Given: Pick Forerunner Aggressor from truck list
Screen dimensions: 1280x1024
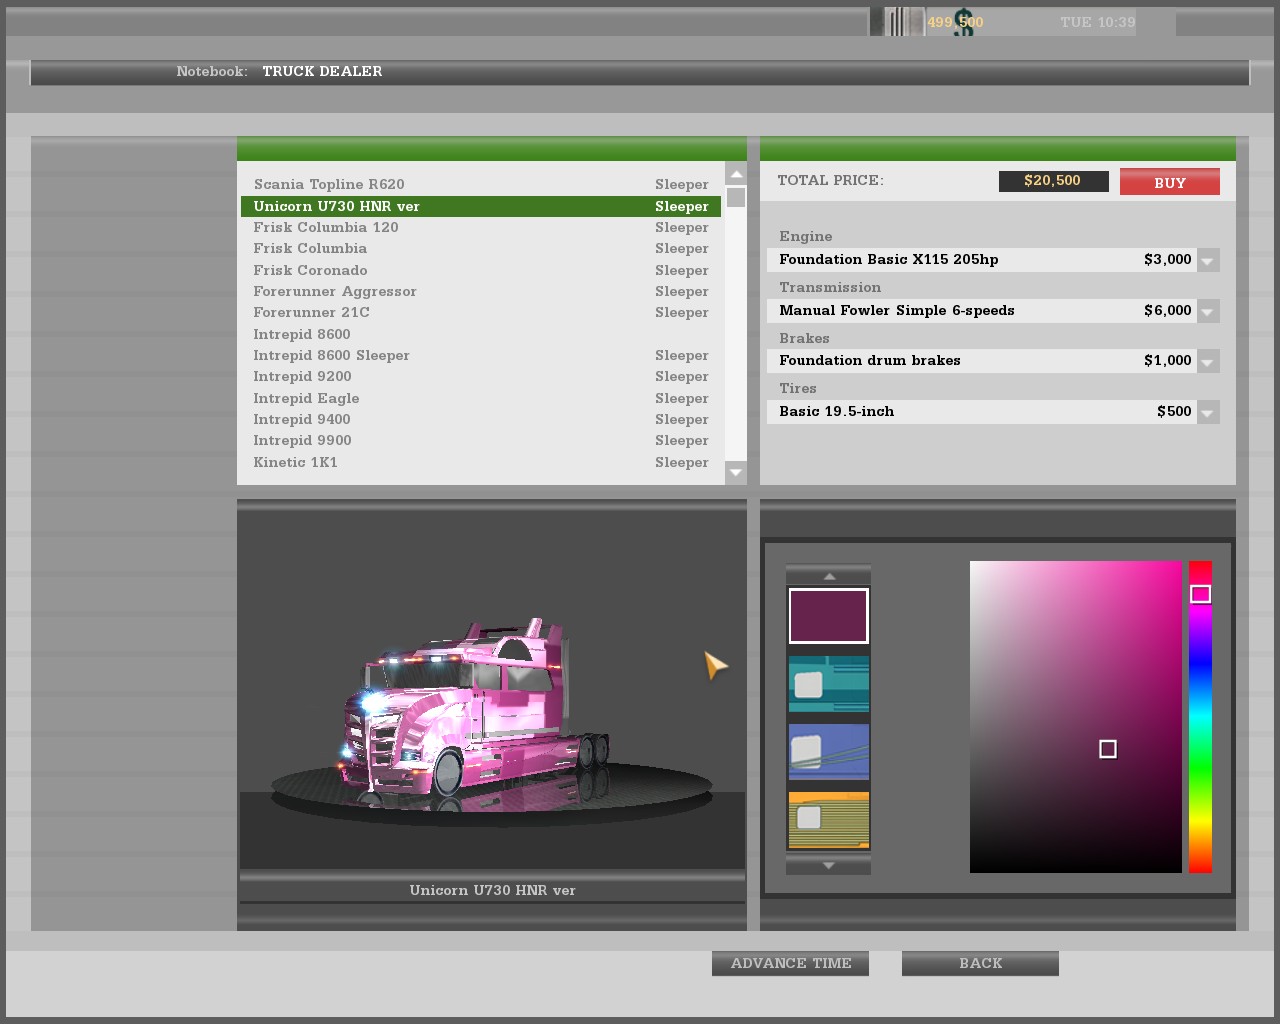Looking at the screenshot, I should (335, 291).
